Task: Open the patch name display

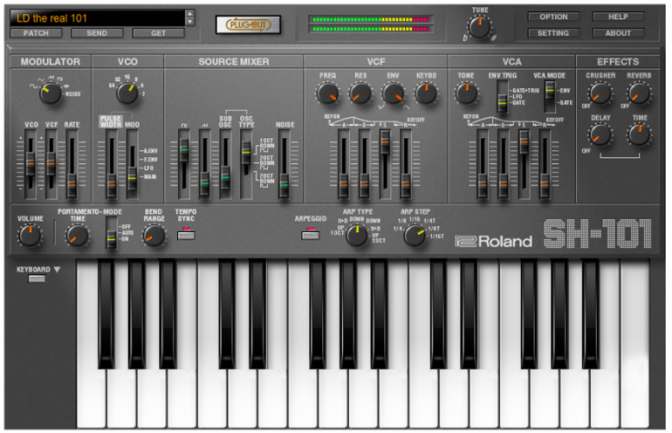Action: pos(98,18)
